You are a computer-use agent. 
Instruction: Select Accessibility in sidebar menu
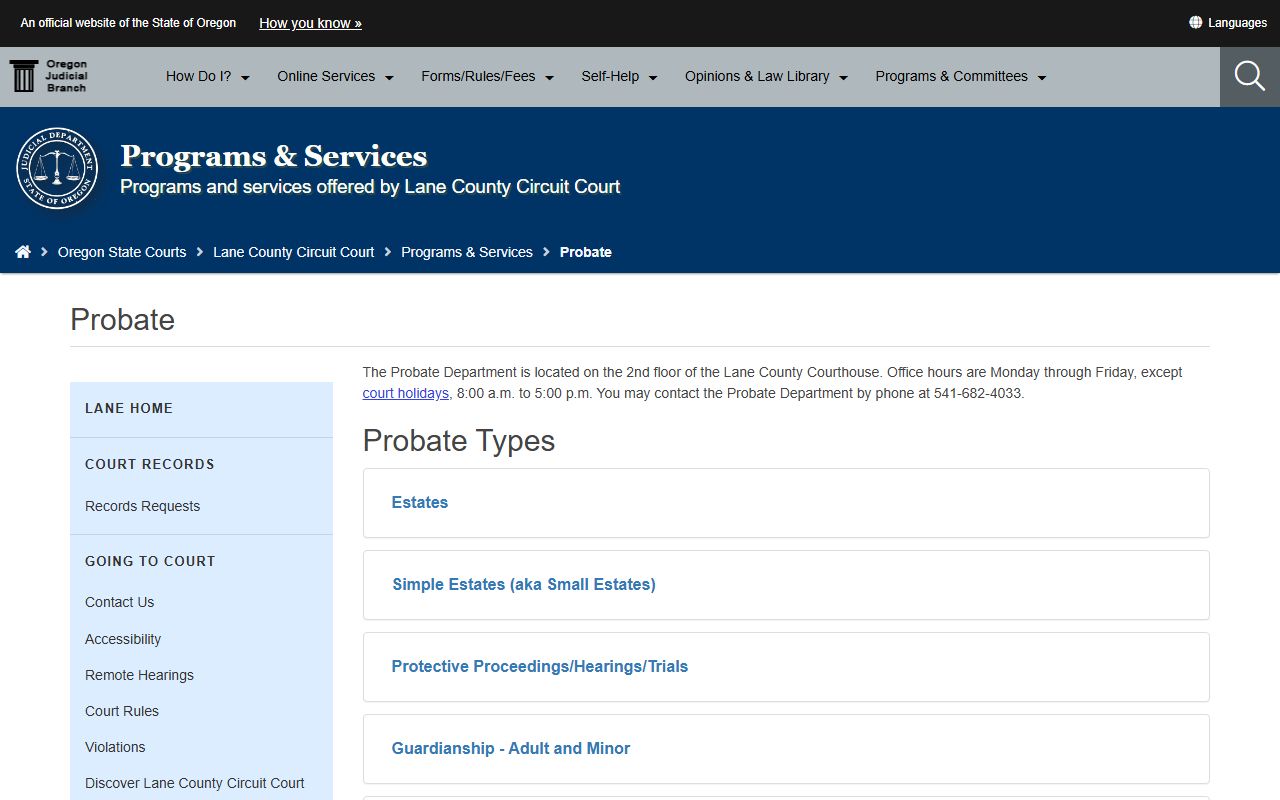[x=123, y=639]
